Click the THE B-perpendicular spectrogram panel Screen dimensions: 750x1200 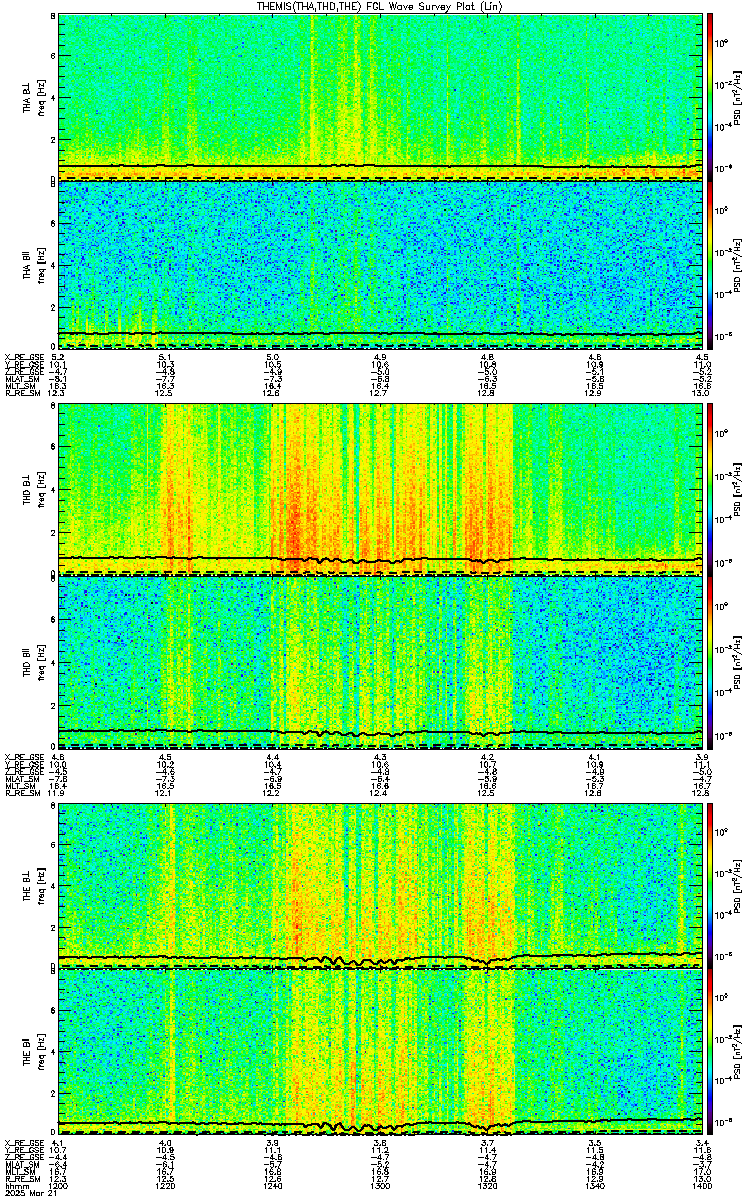[381, 884]
